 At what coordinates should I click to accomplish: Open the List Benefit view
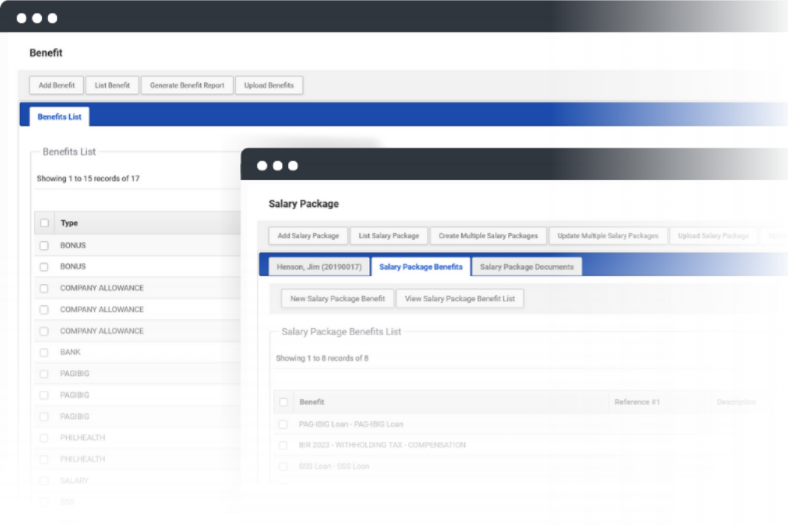(x=112, y=86)
